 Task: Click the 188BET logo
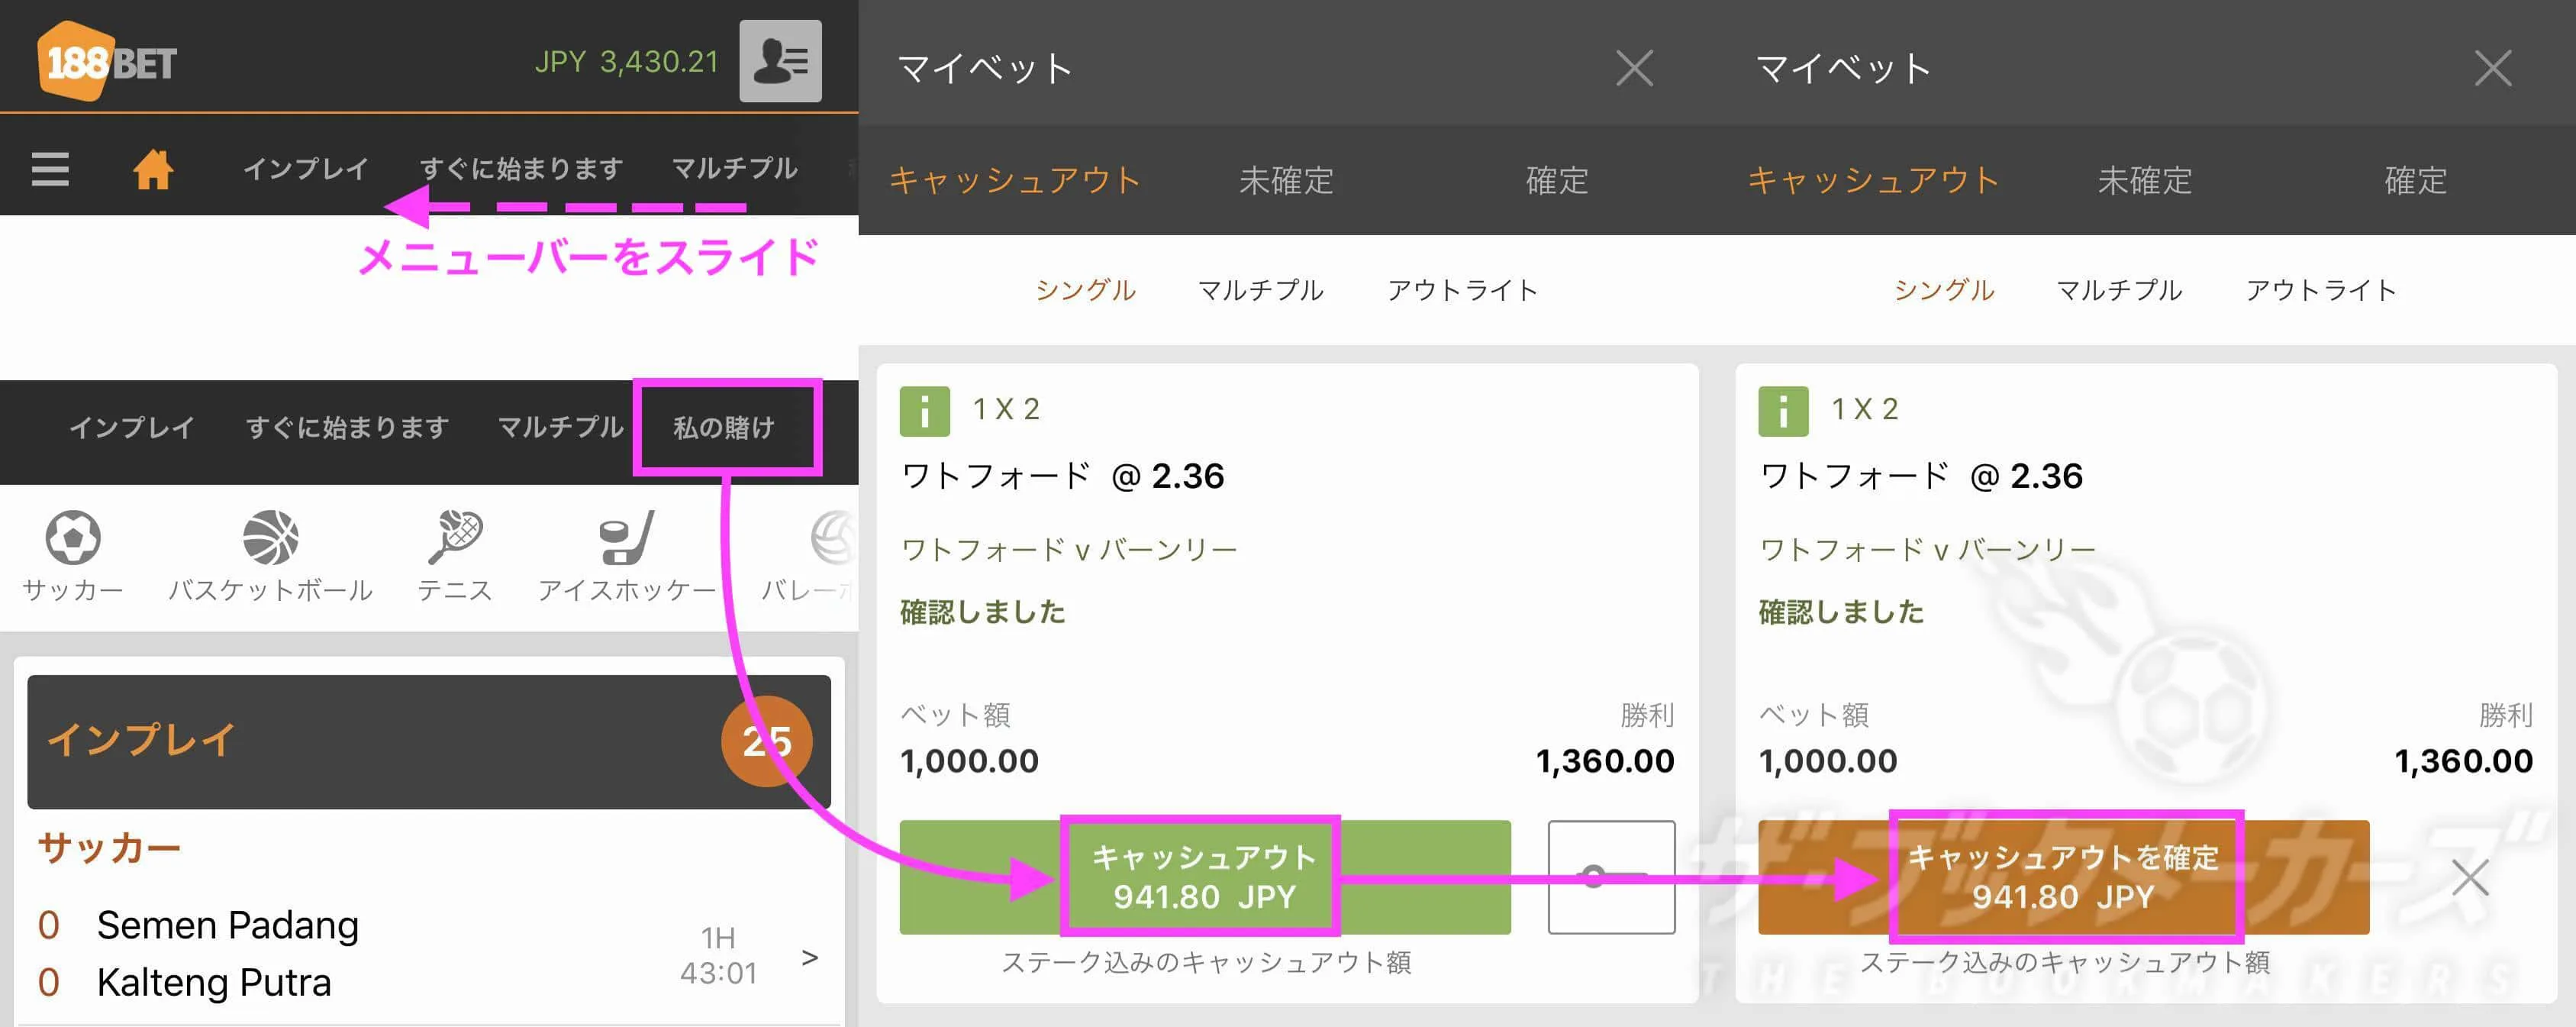click(x=106, y=61)
